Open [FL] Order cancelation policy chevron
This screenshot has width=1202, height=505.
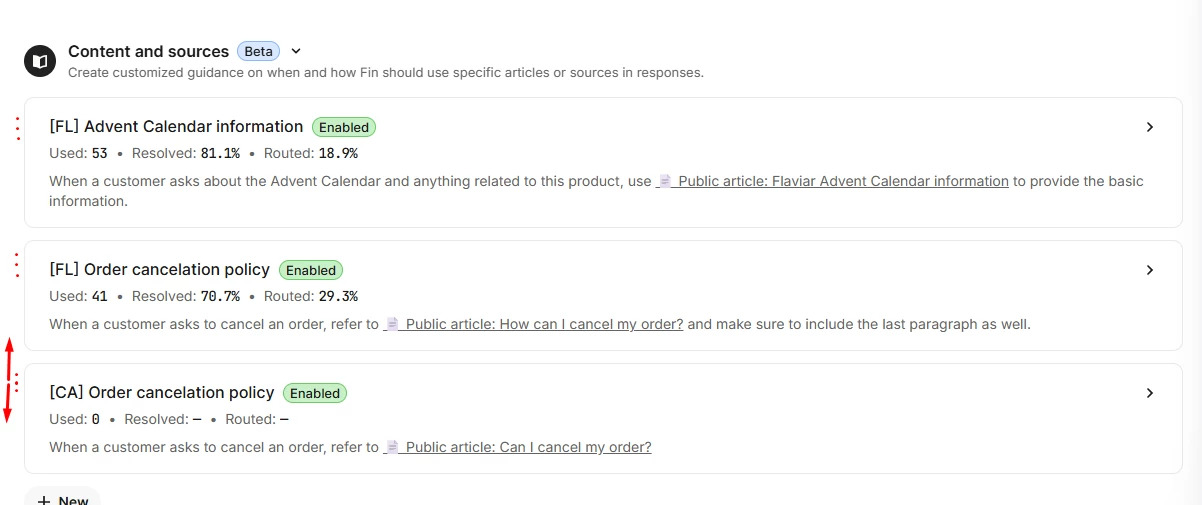(x=1150, y=270)
